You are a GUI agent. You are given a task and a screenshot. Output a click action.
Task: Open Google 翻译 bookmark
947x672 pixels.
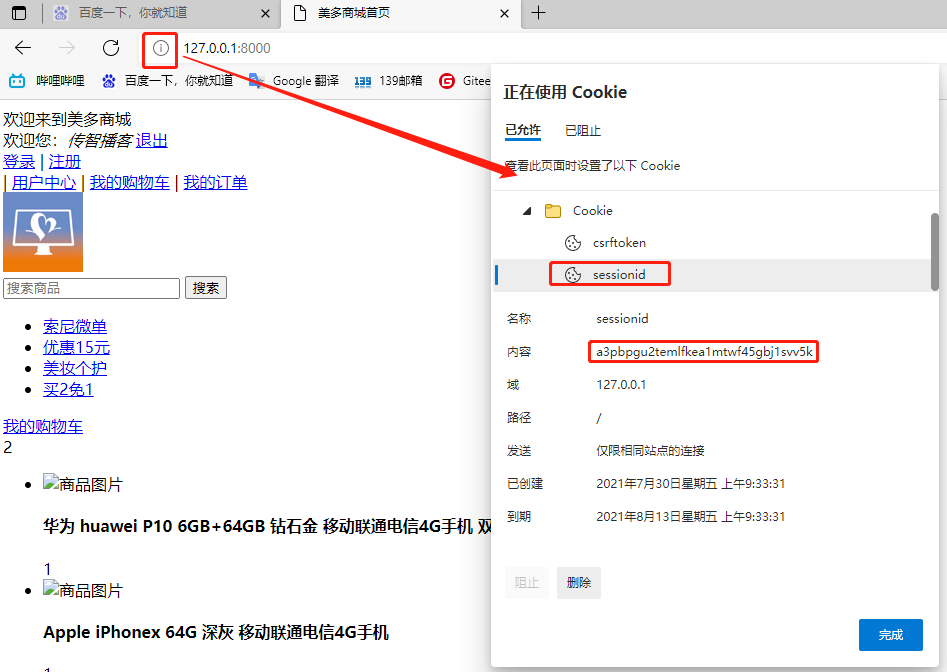click(294, 81)
